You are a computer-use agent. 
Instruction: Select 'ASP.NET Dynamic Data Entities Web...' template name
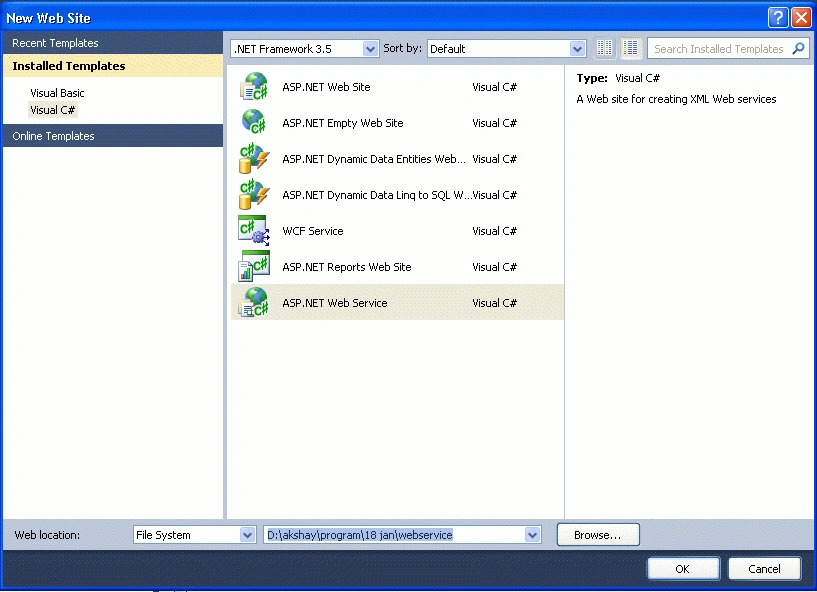coord(374,159)
